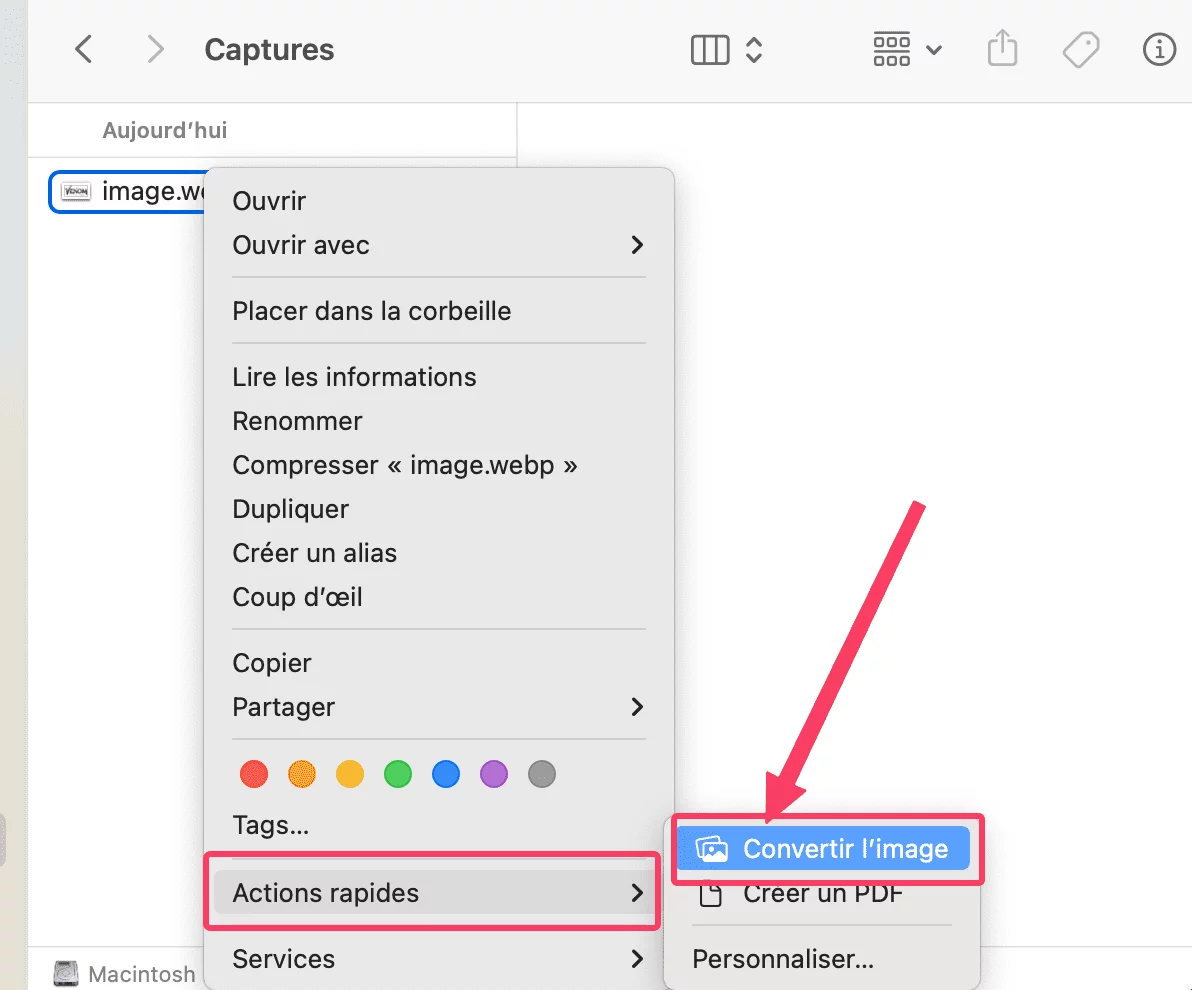This screenshot has height=990, width=1192.
Task: Choose Renommer in context menu
Action: pyautogui.click(x=438, y=421)
